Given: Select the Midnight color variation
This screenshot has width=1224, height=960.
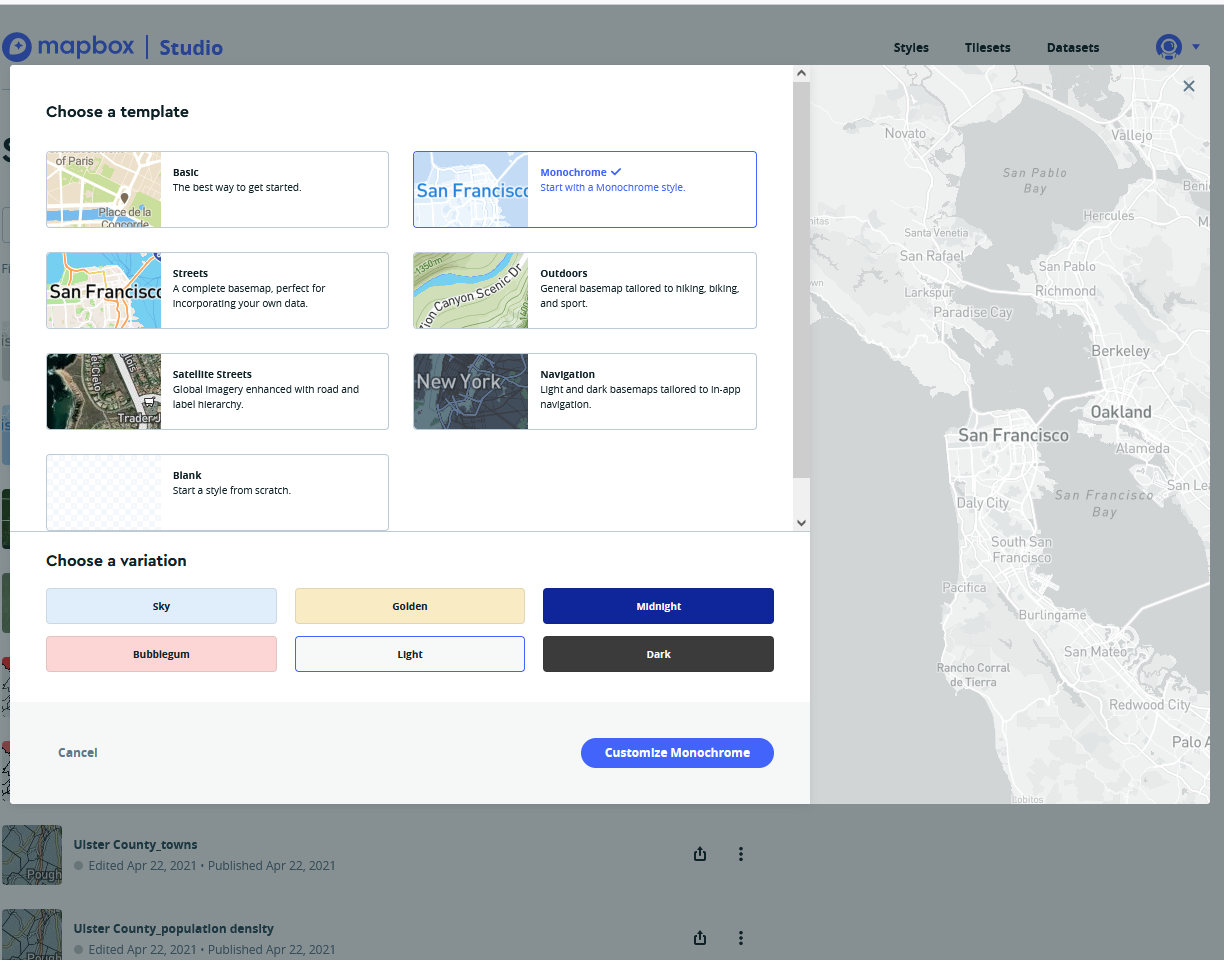Looking at the screenshot, I should pos(658,606).
